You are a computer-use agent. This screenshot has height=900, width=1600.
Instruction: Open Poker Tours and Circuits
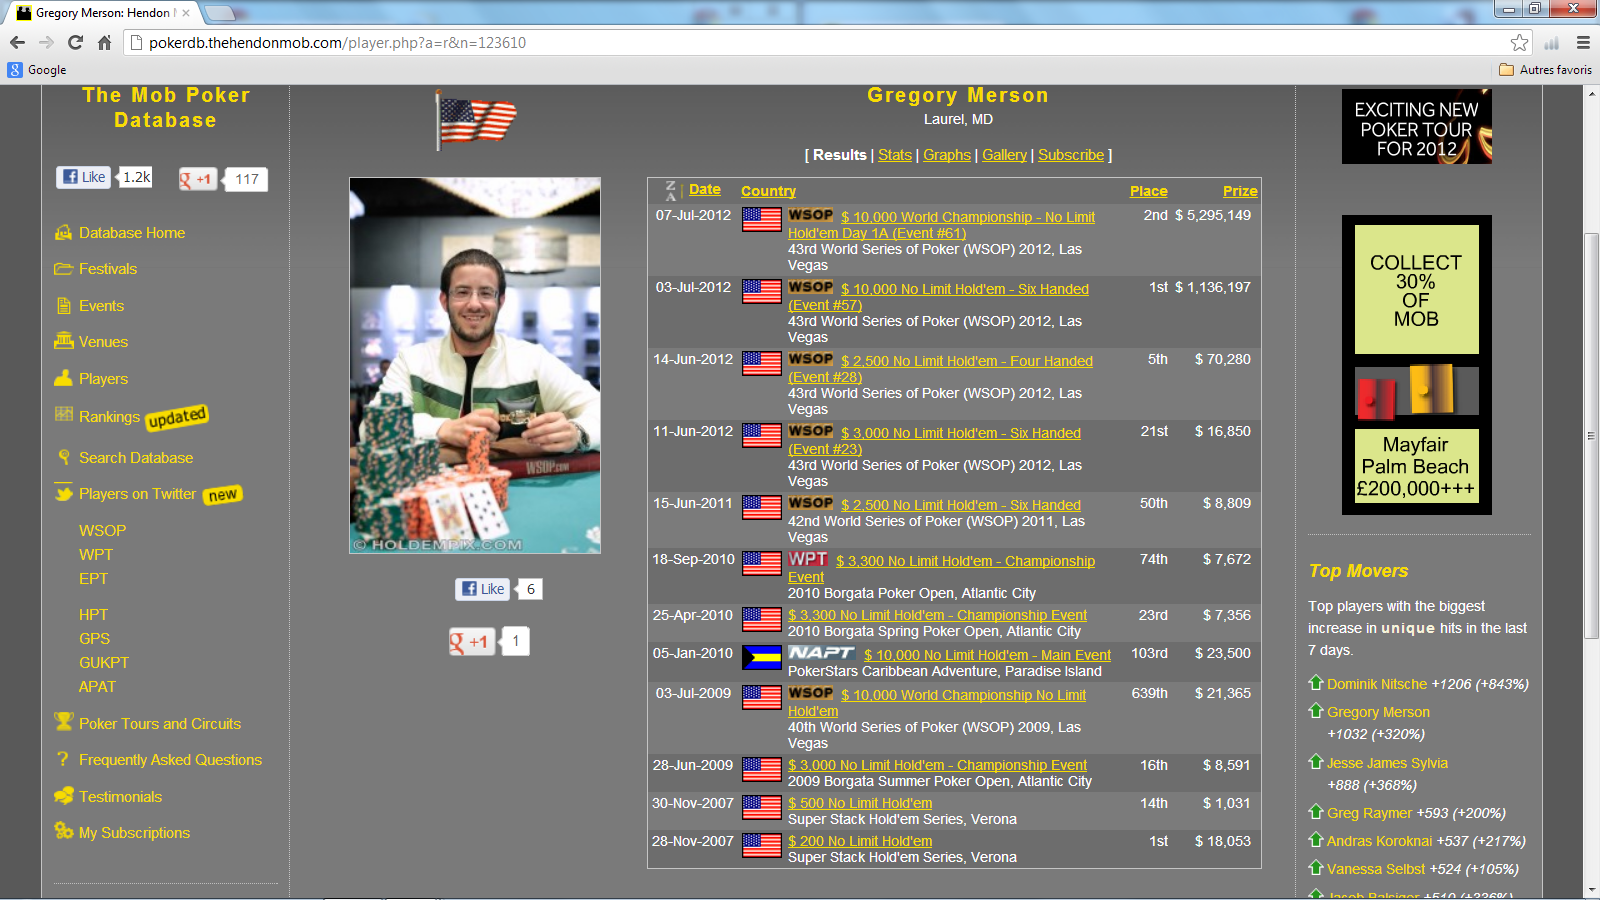[160, 724]
